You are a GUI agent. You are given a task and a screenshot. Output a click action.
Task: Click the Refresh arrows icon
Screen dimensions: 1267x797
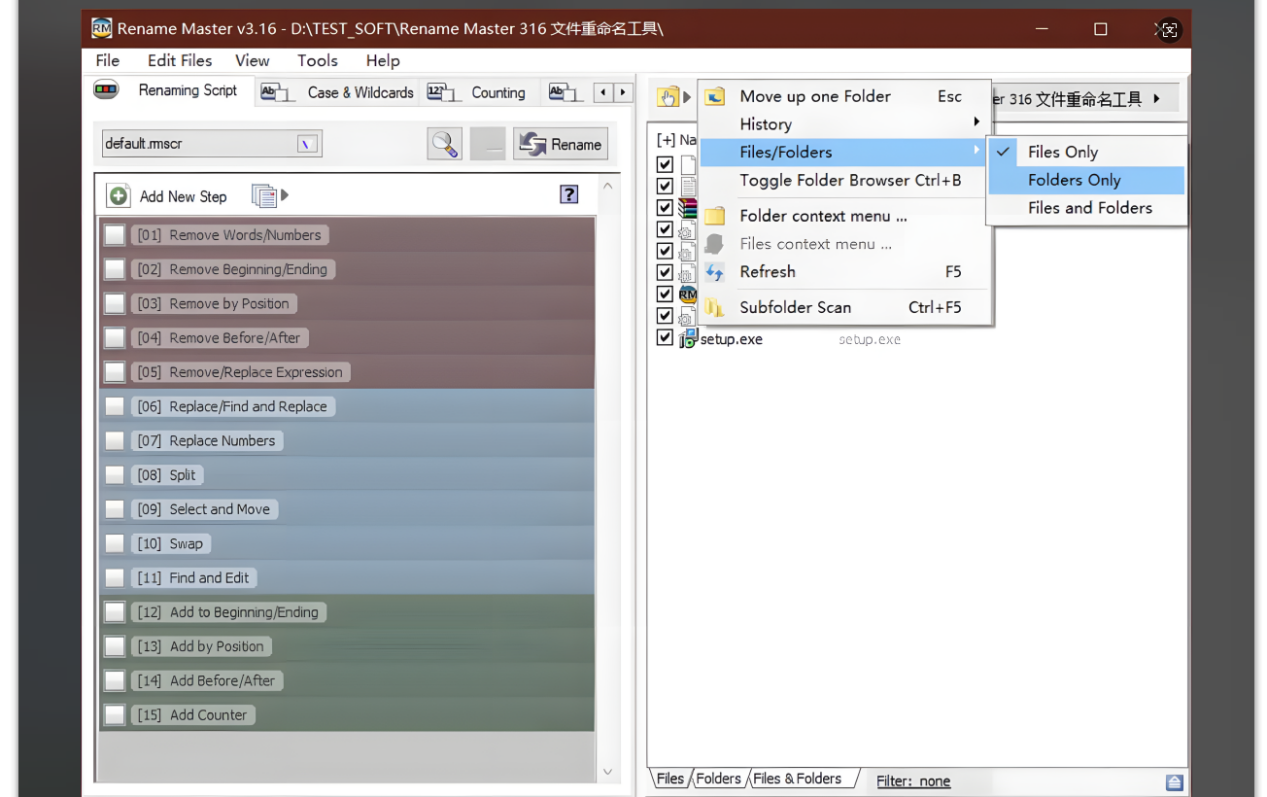(x=714, y=272)
